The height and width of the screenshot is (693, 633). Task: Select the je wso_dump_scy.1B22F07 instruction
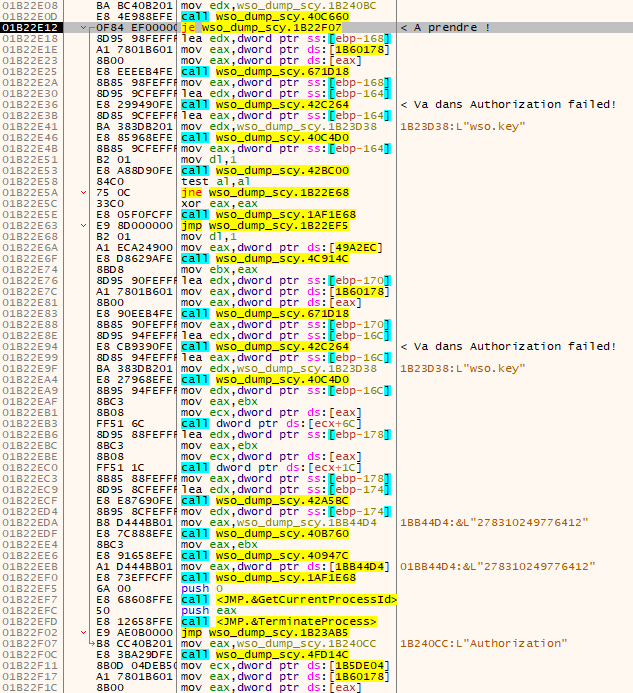pyautogui.click(x=260, y=27)
